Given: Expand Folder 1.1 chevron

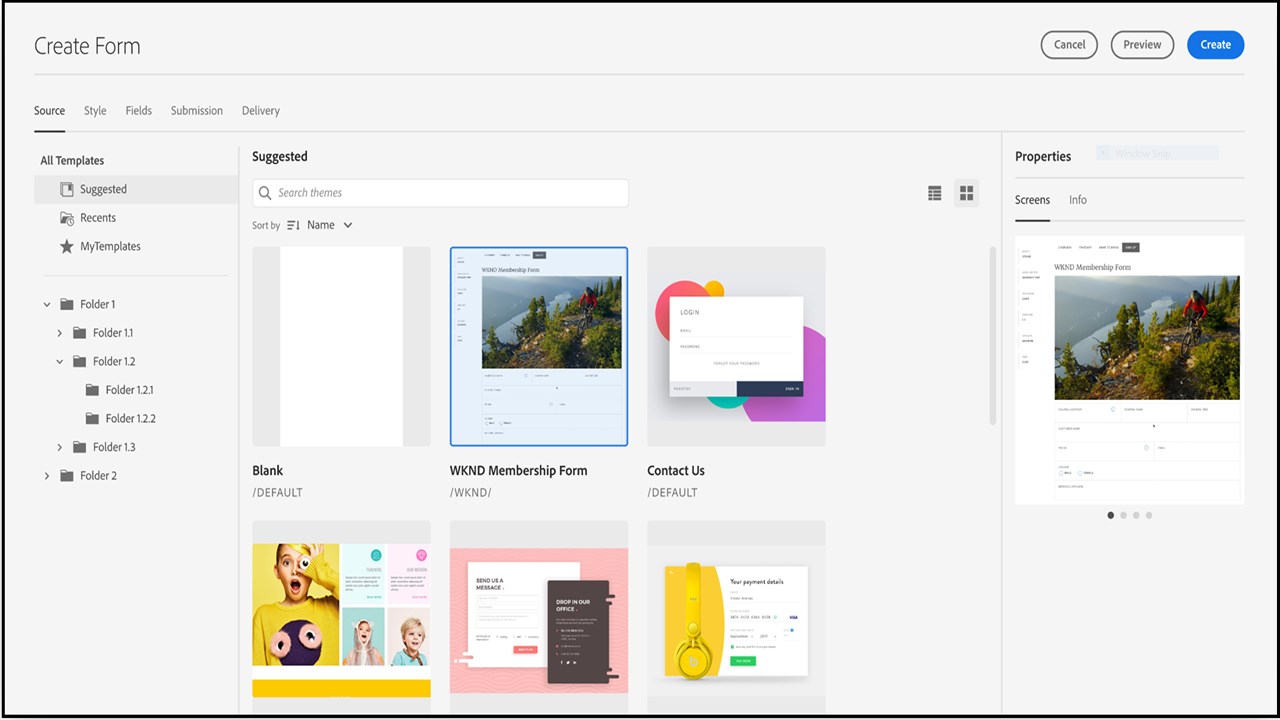Looking at the screenshot, I should tap(60, 333).
